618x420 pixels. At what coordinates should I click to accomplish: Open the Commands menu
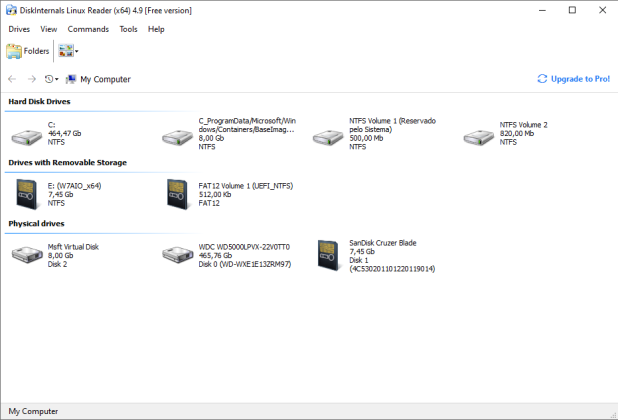click(88, 29)
